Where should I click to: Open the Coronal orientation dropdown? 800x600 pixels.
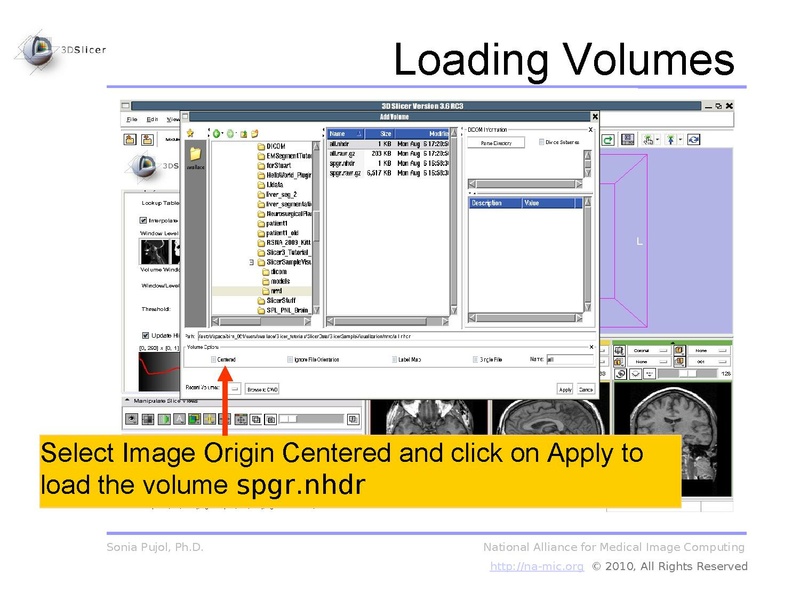648,351
